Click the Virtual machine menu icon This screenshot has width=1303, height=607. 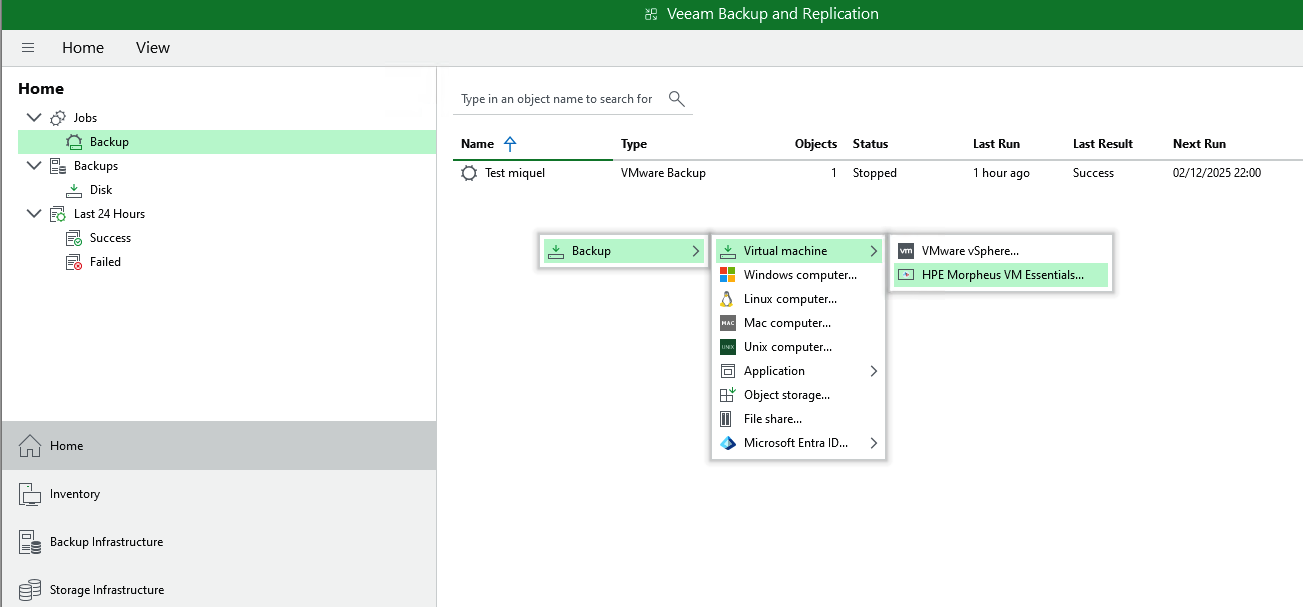pos(727,251)
